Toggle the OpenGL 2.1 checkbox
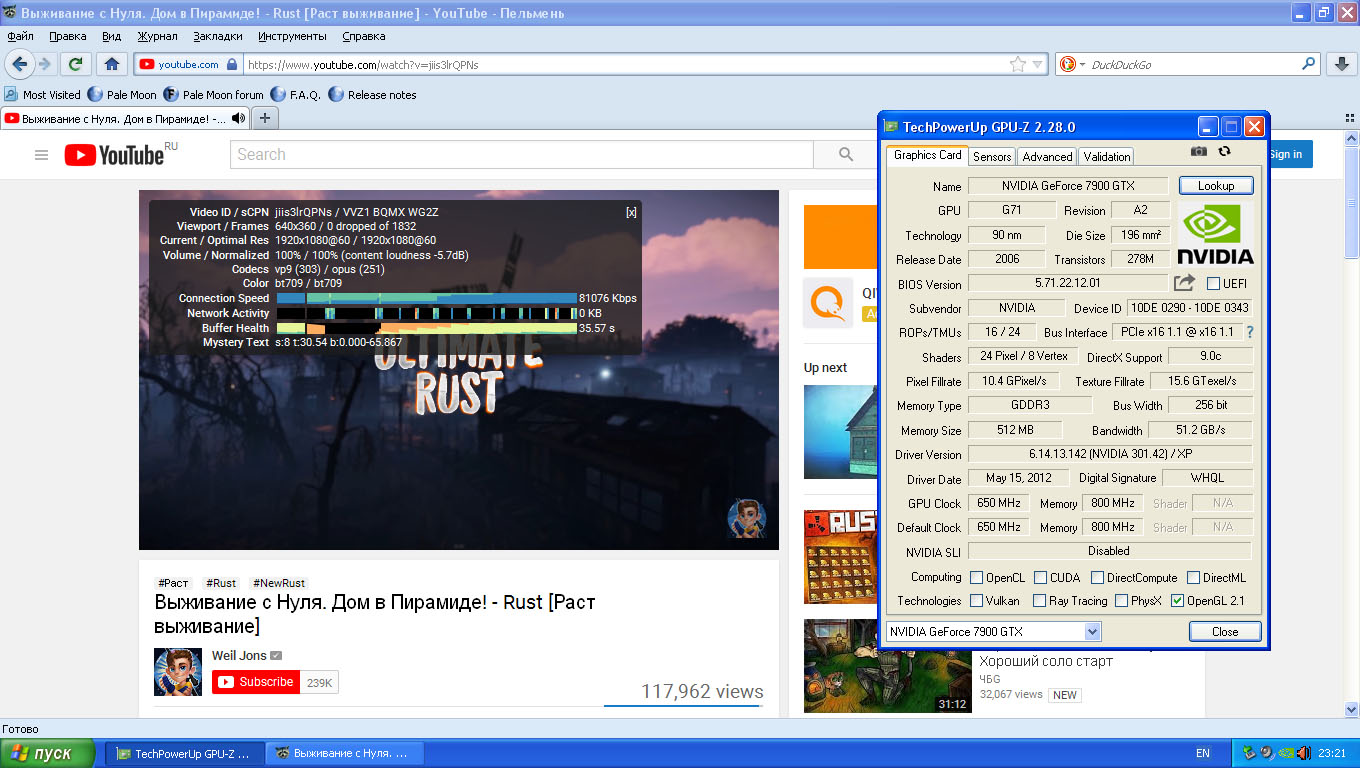This screenshot has width=1360, height=768. [x=1177, y=601]
